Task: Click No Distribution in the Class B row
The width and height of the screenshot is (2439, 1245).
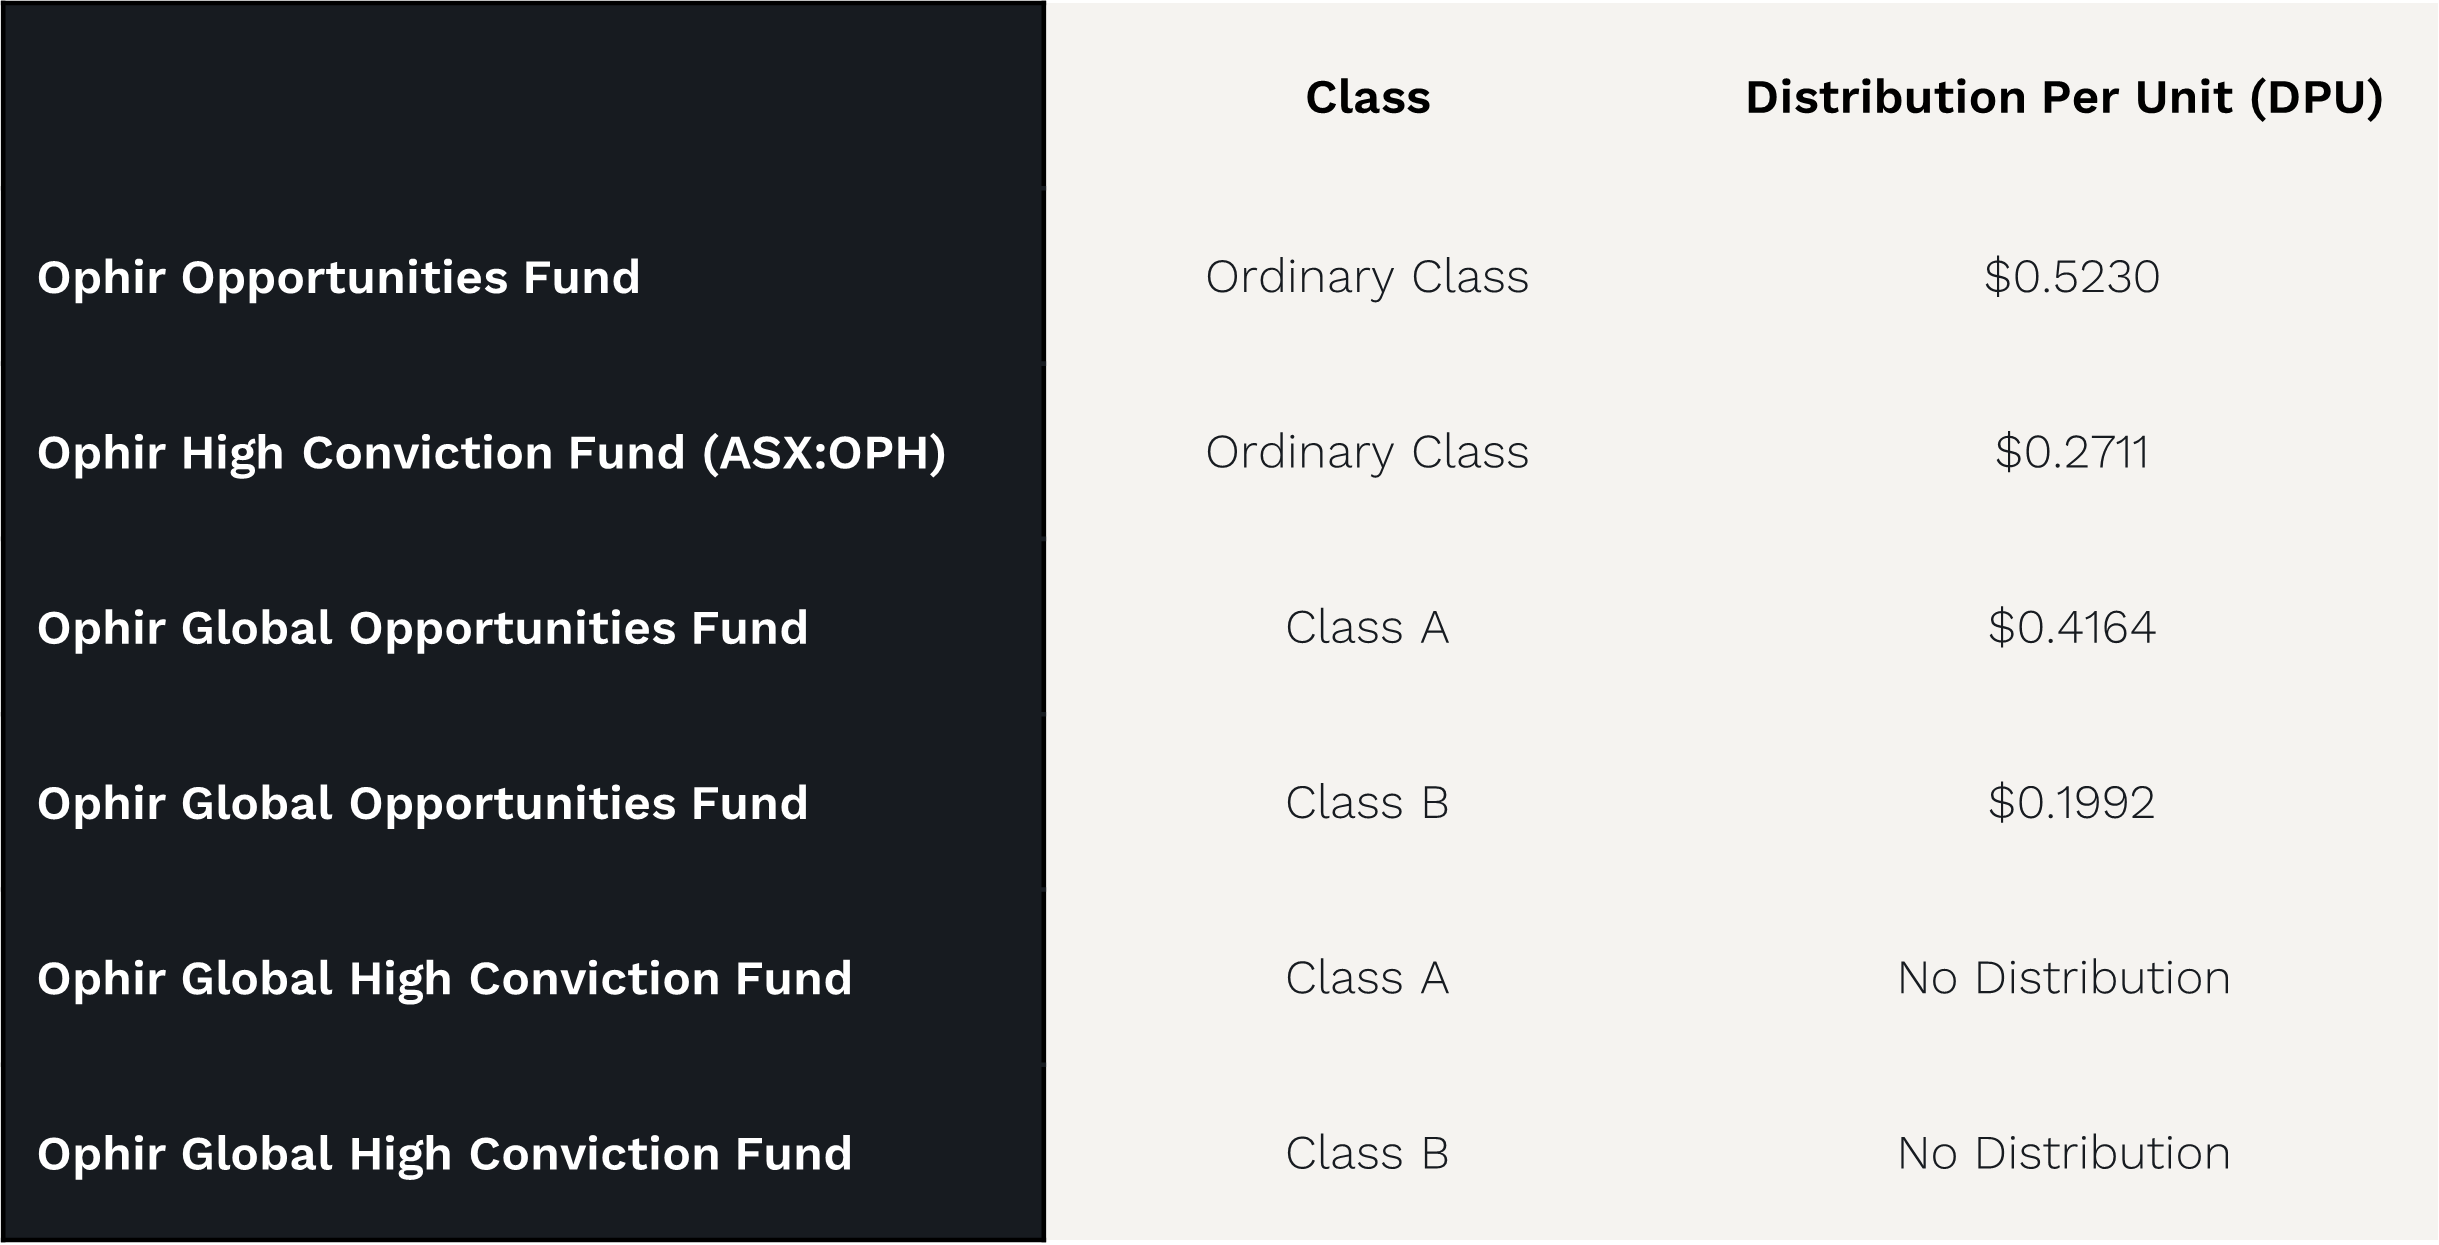Action: click(2064, 1154)
